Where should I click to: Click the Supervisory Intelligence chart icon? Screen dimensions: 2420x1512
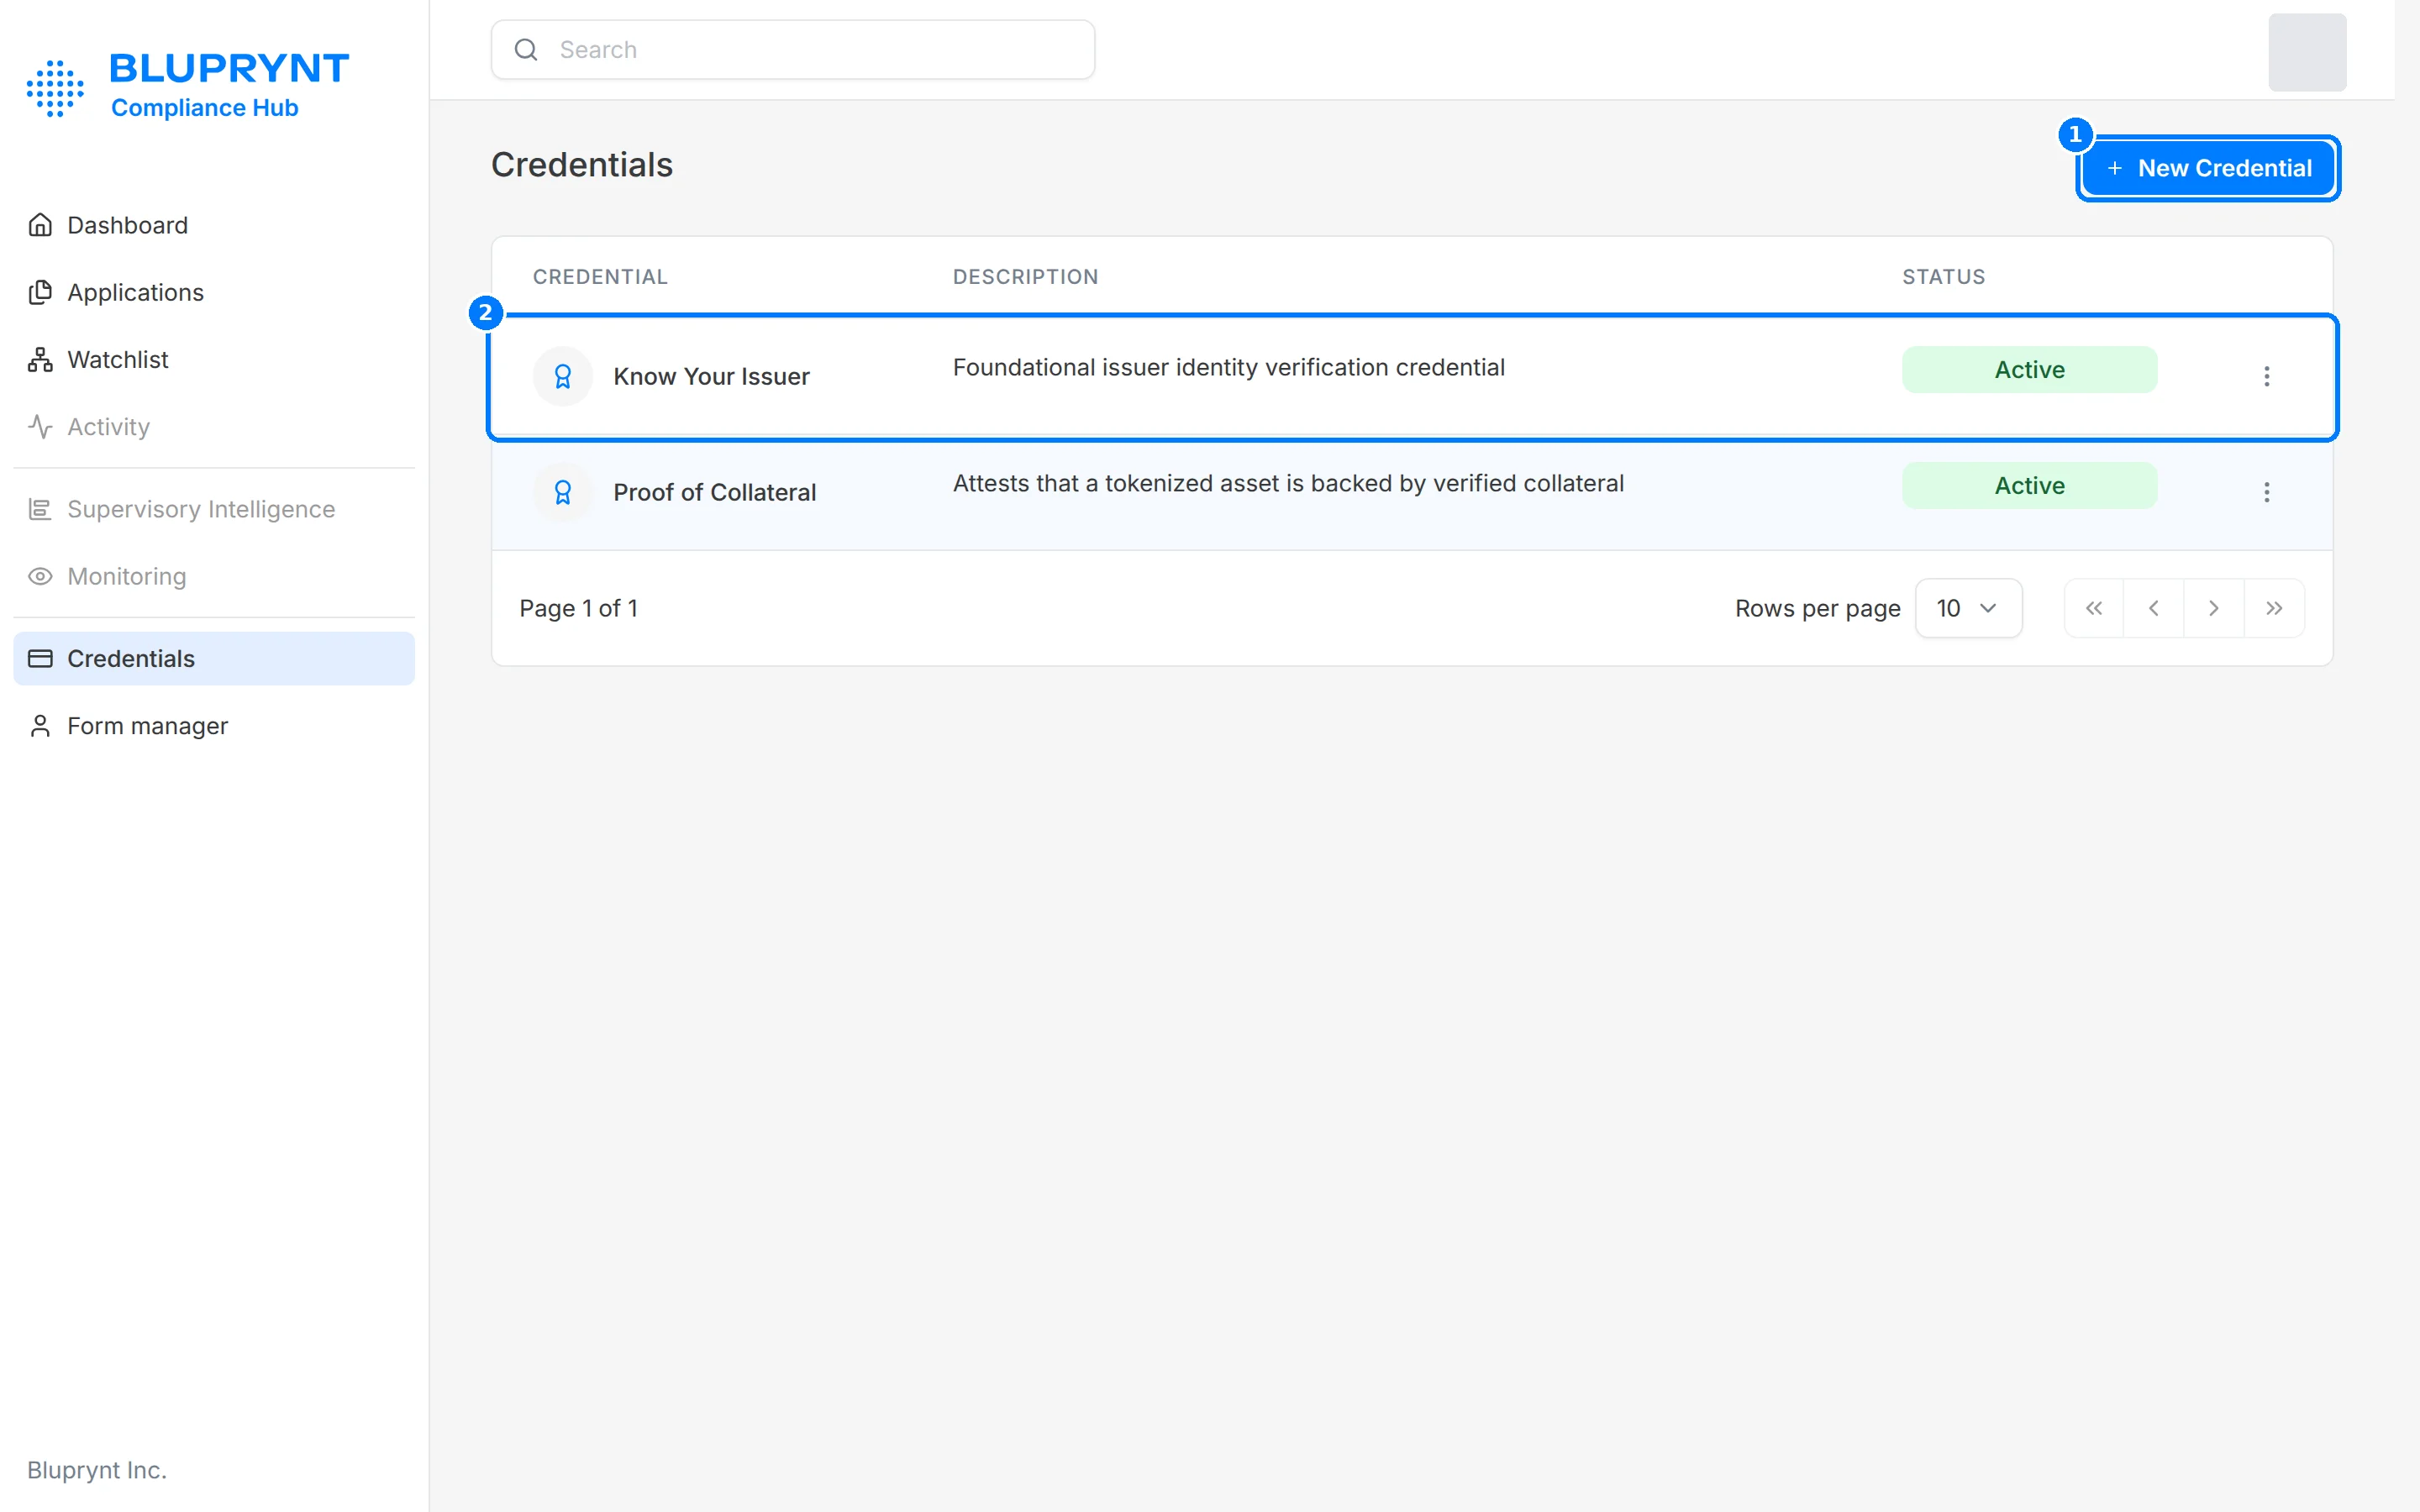click(x=40, y=509)
